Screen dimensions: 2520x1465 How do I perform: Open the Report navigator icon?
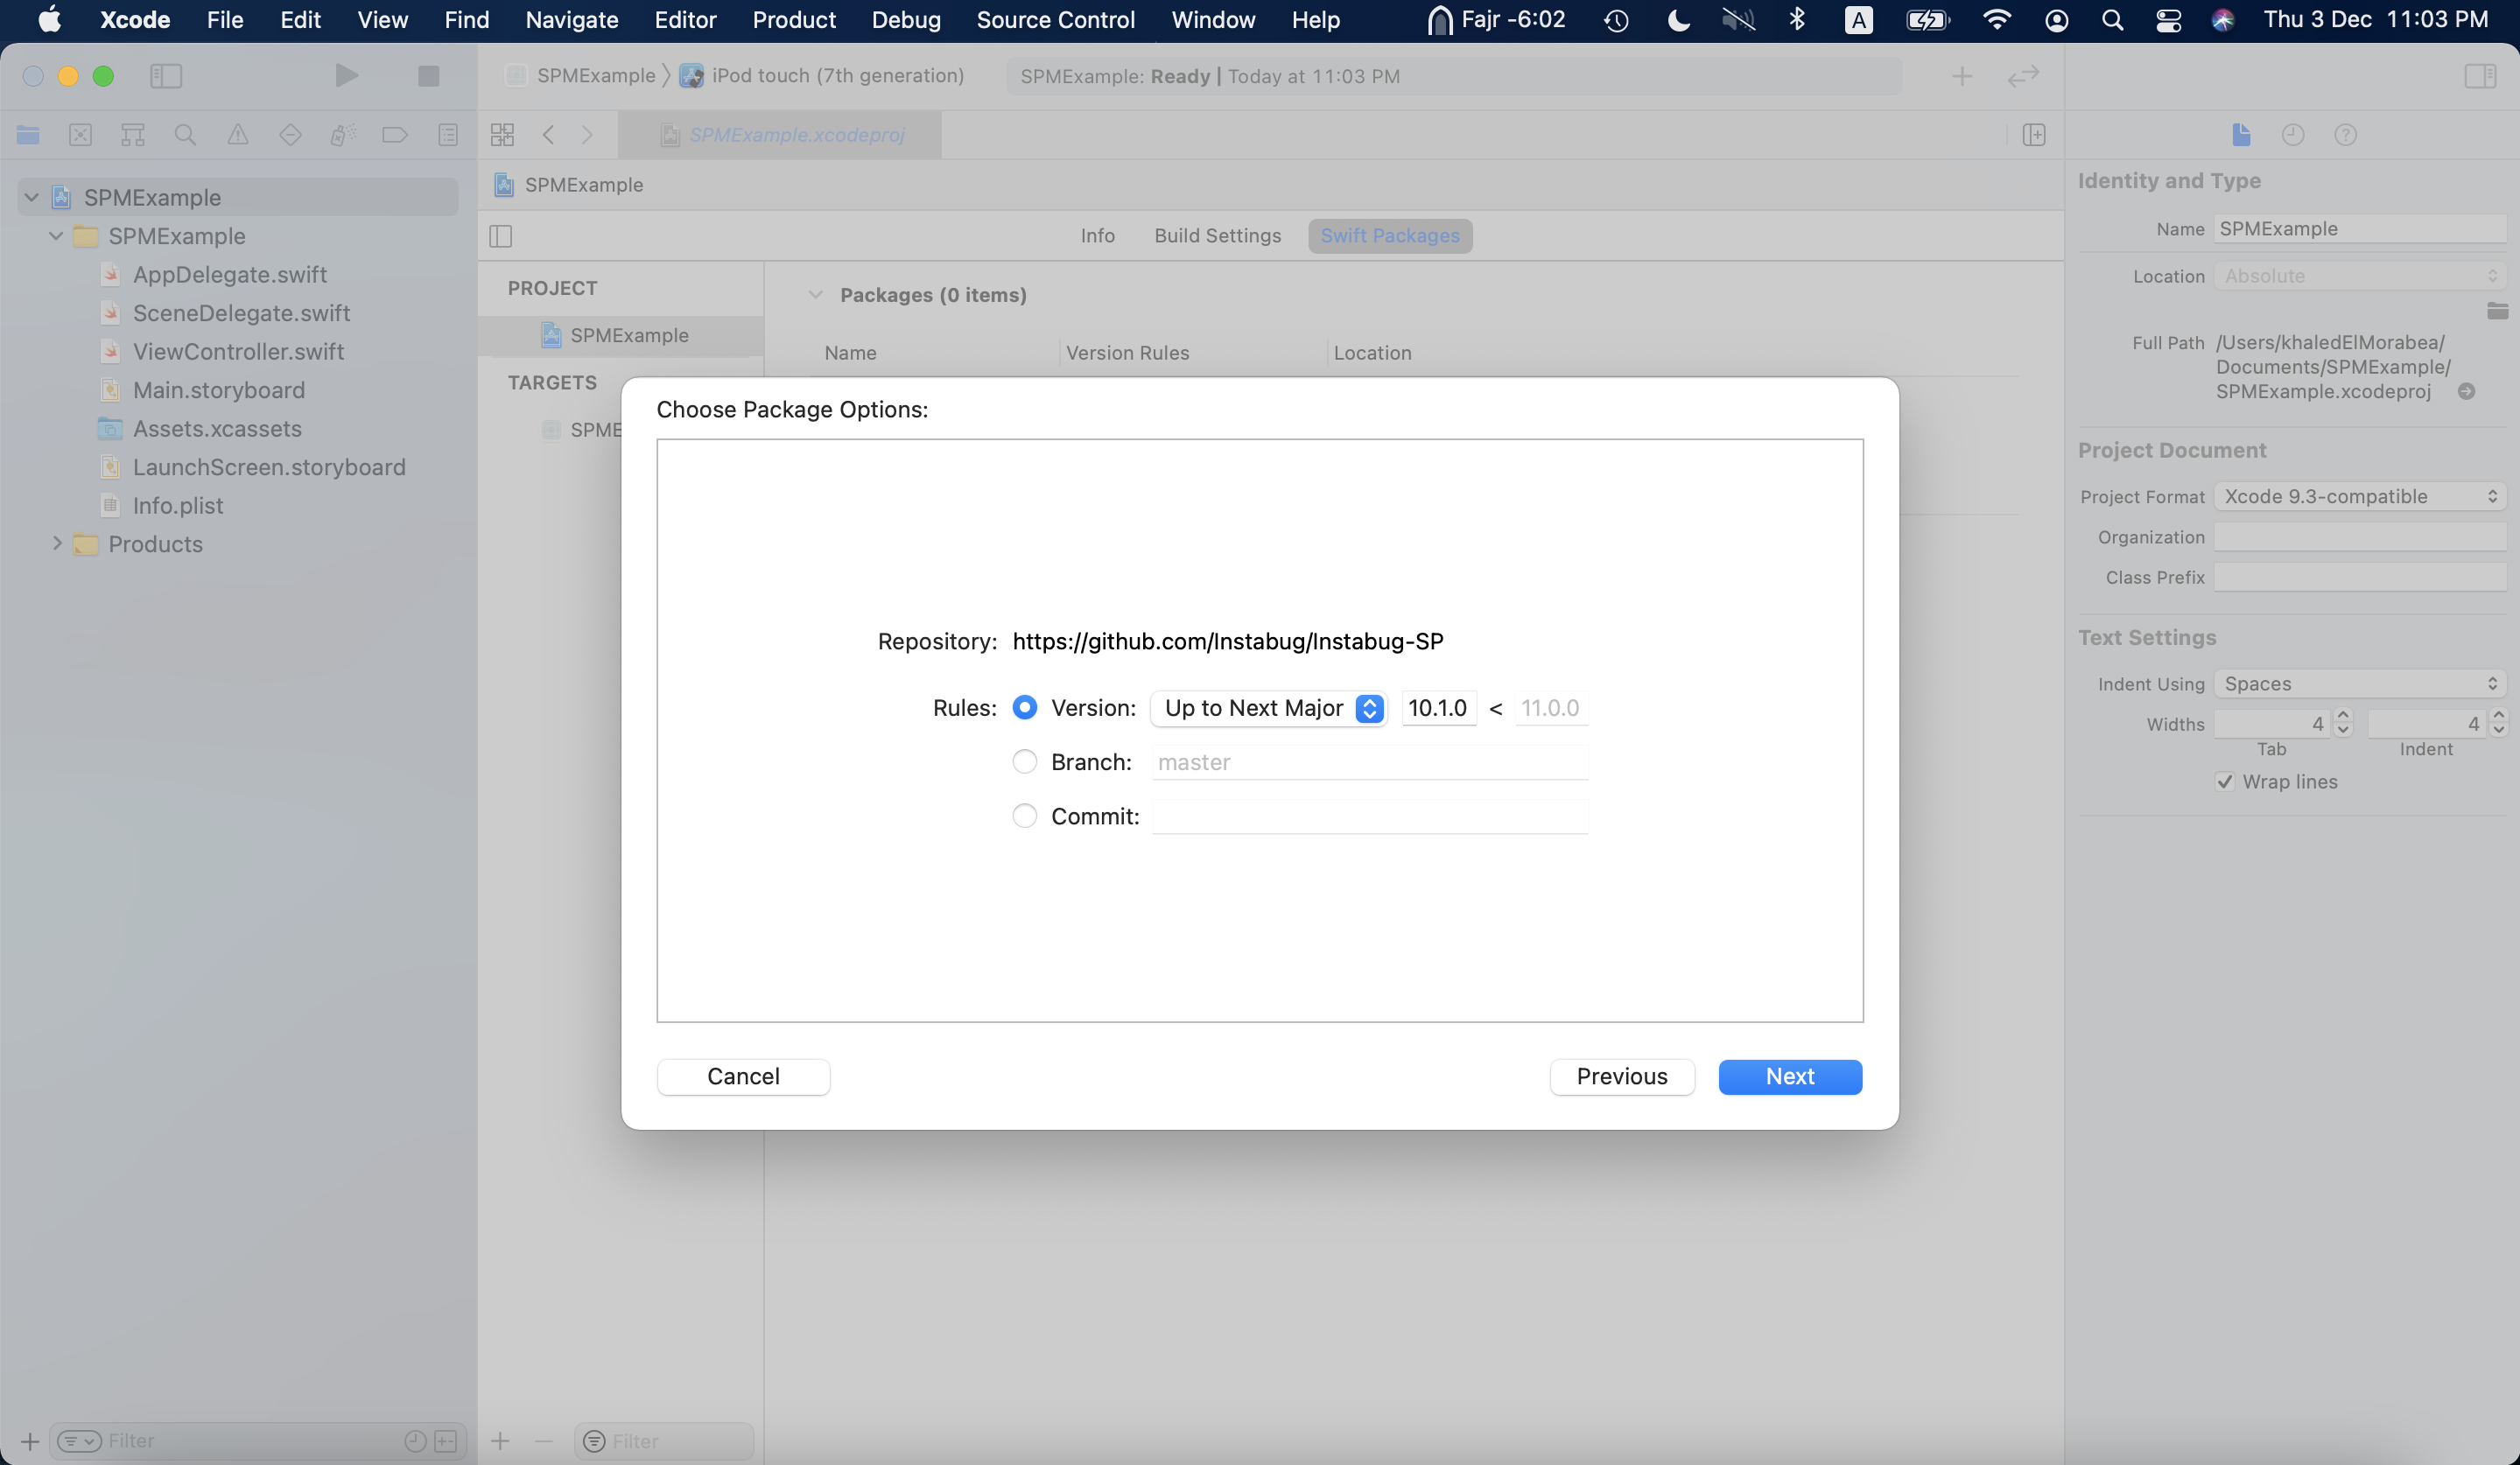(448, 135)
